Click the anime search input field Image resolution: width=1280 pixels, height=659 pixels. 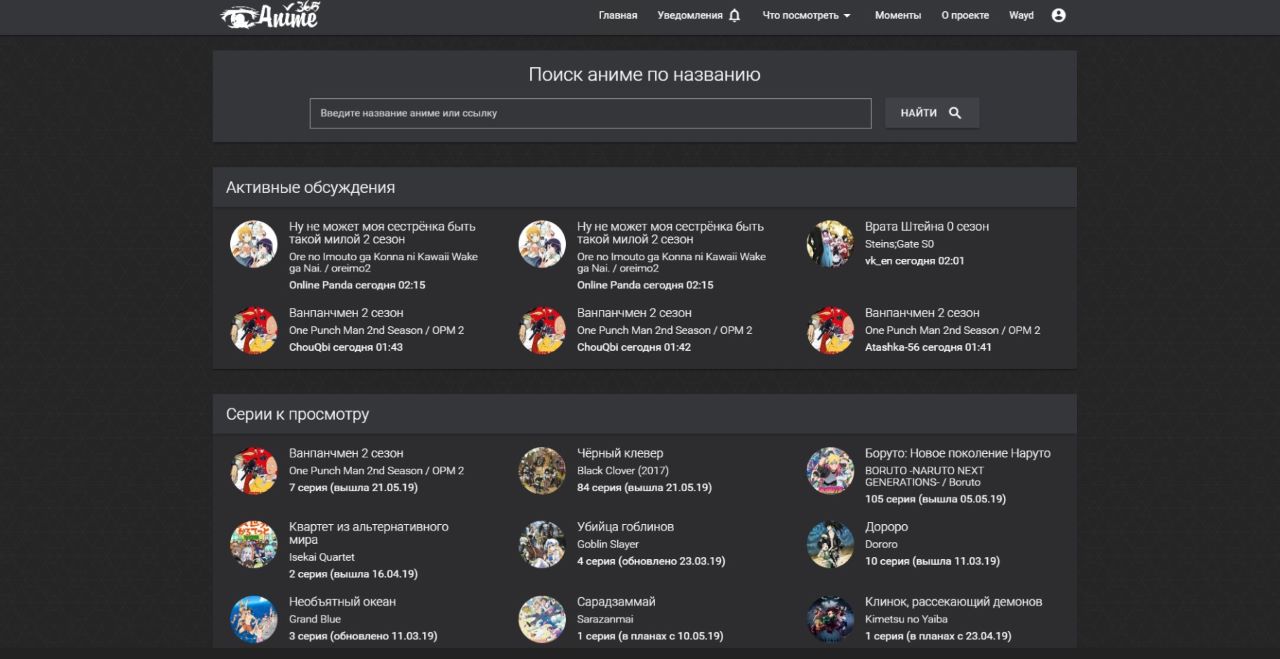pos(589,112)
